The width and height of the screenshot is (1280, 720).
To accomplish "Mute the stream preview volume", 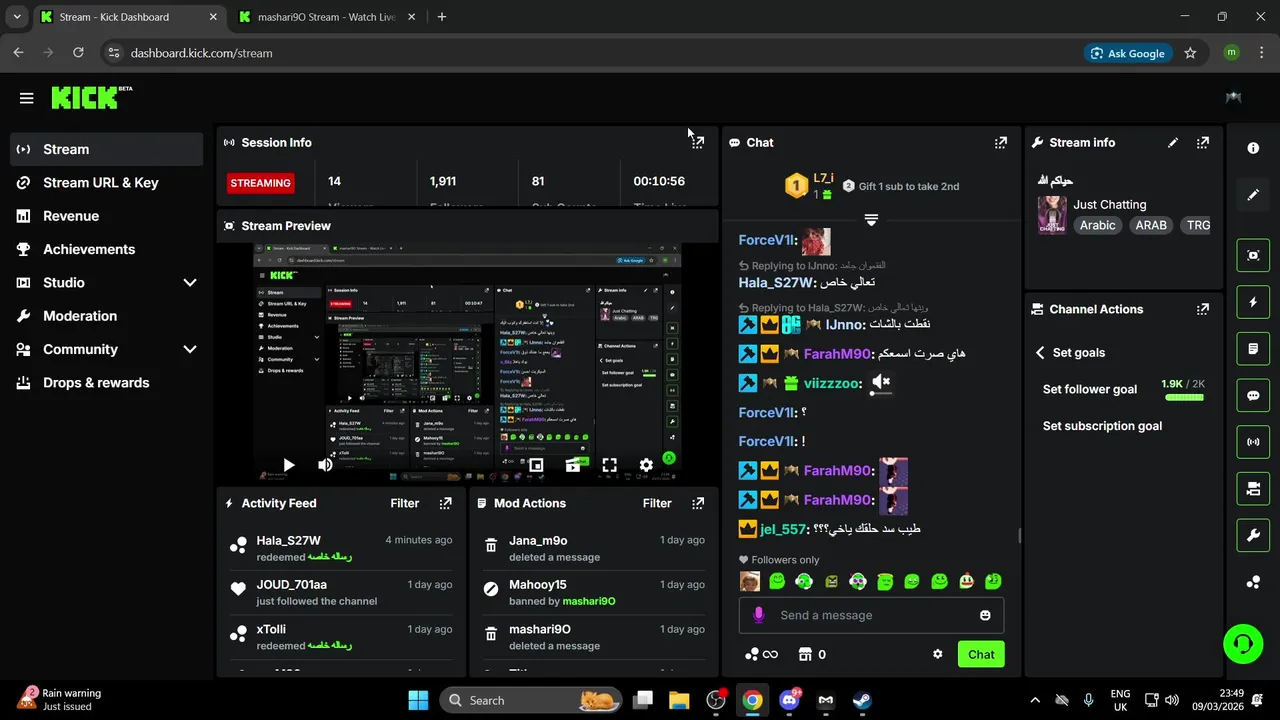I will coord(325,465).
